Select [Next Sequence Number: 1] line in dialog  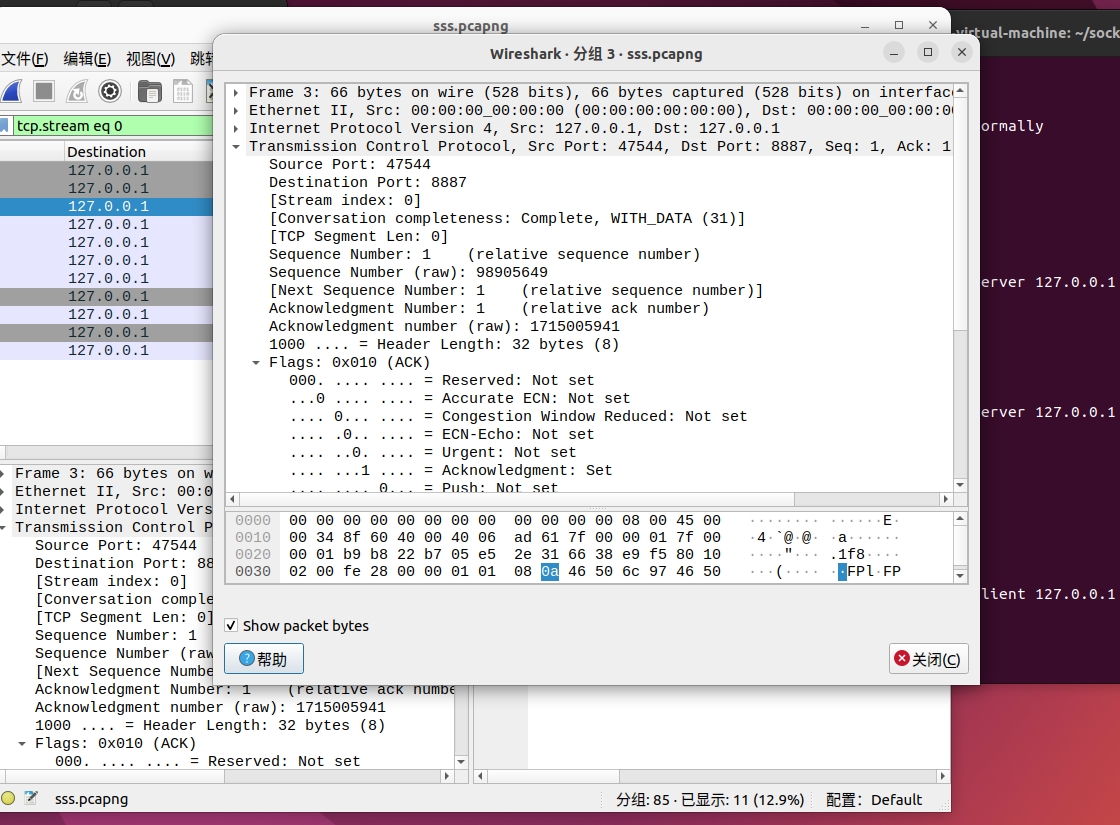pos(516,290)
